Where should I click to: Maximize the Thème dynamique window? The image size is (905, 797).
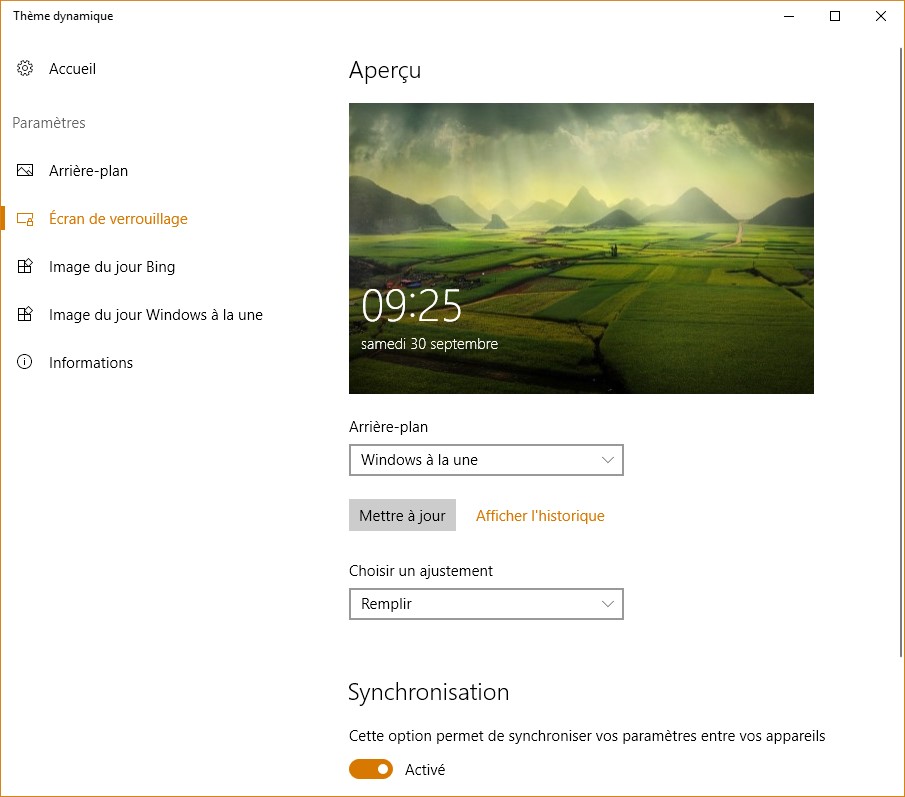[x=835, y=16]
